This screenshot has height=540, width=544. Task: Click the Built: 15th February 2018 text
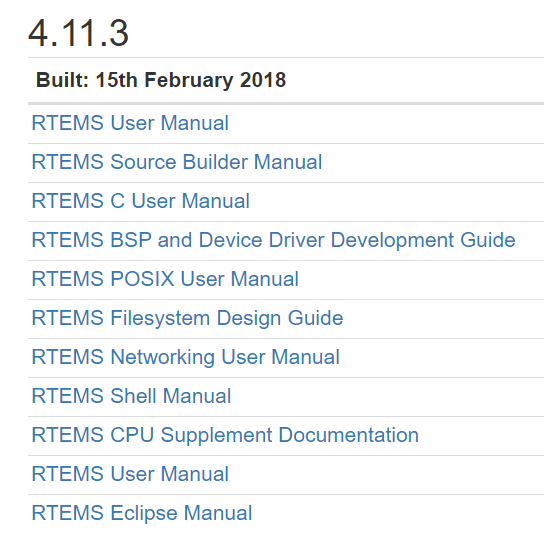161,80
